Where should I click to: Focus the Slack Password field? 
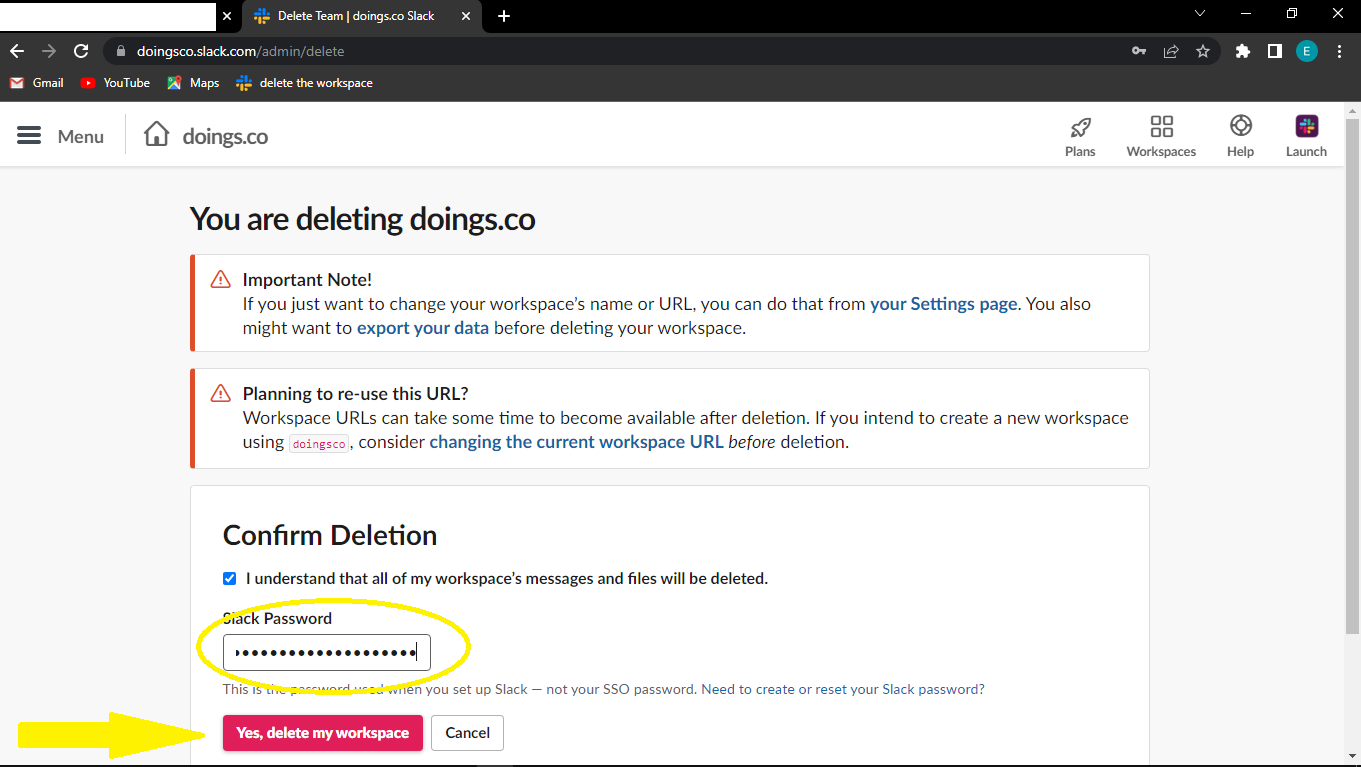pos(327,653)
